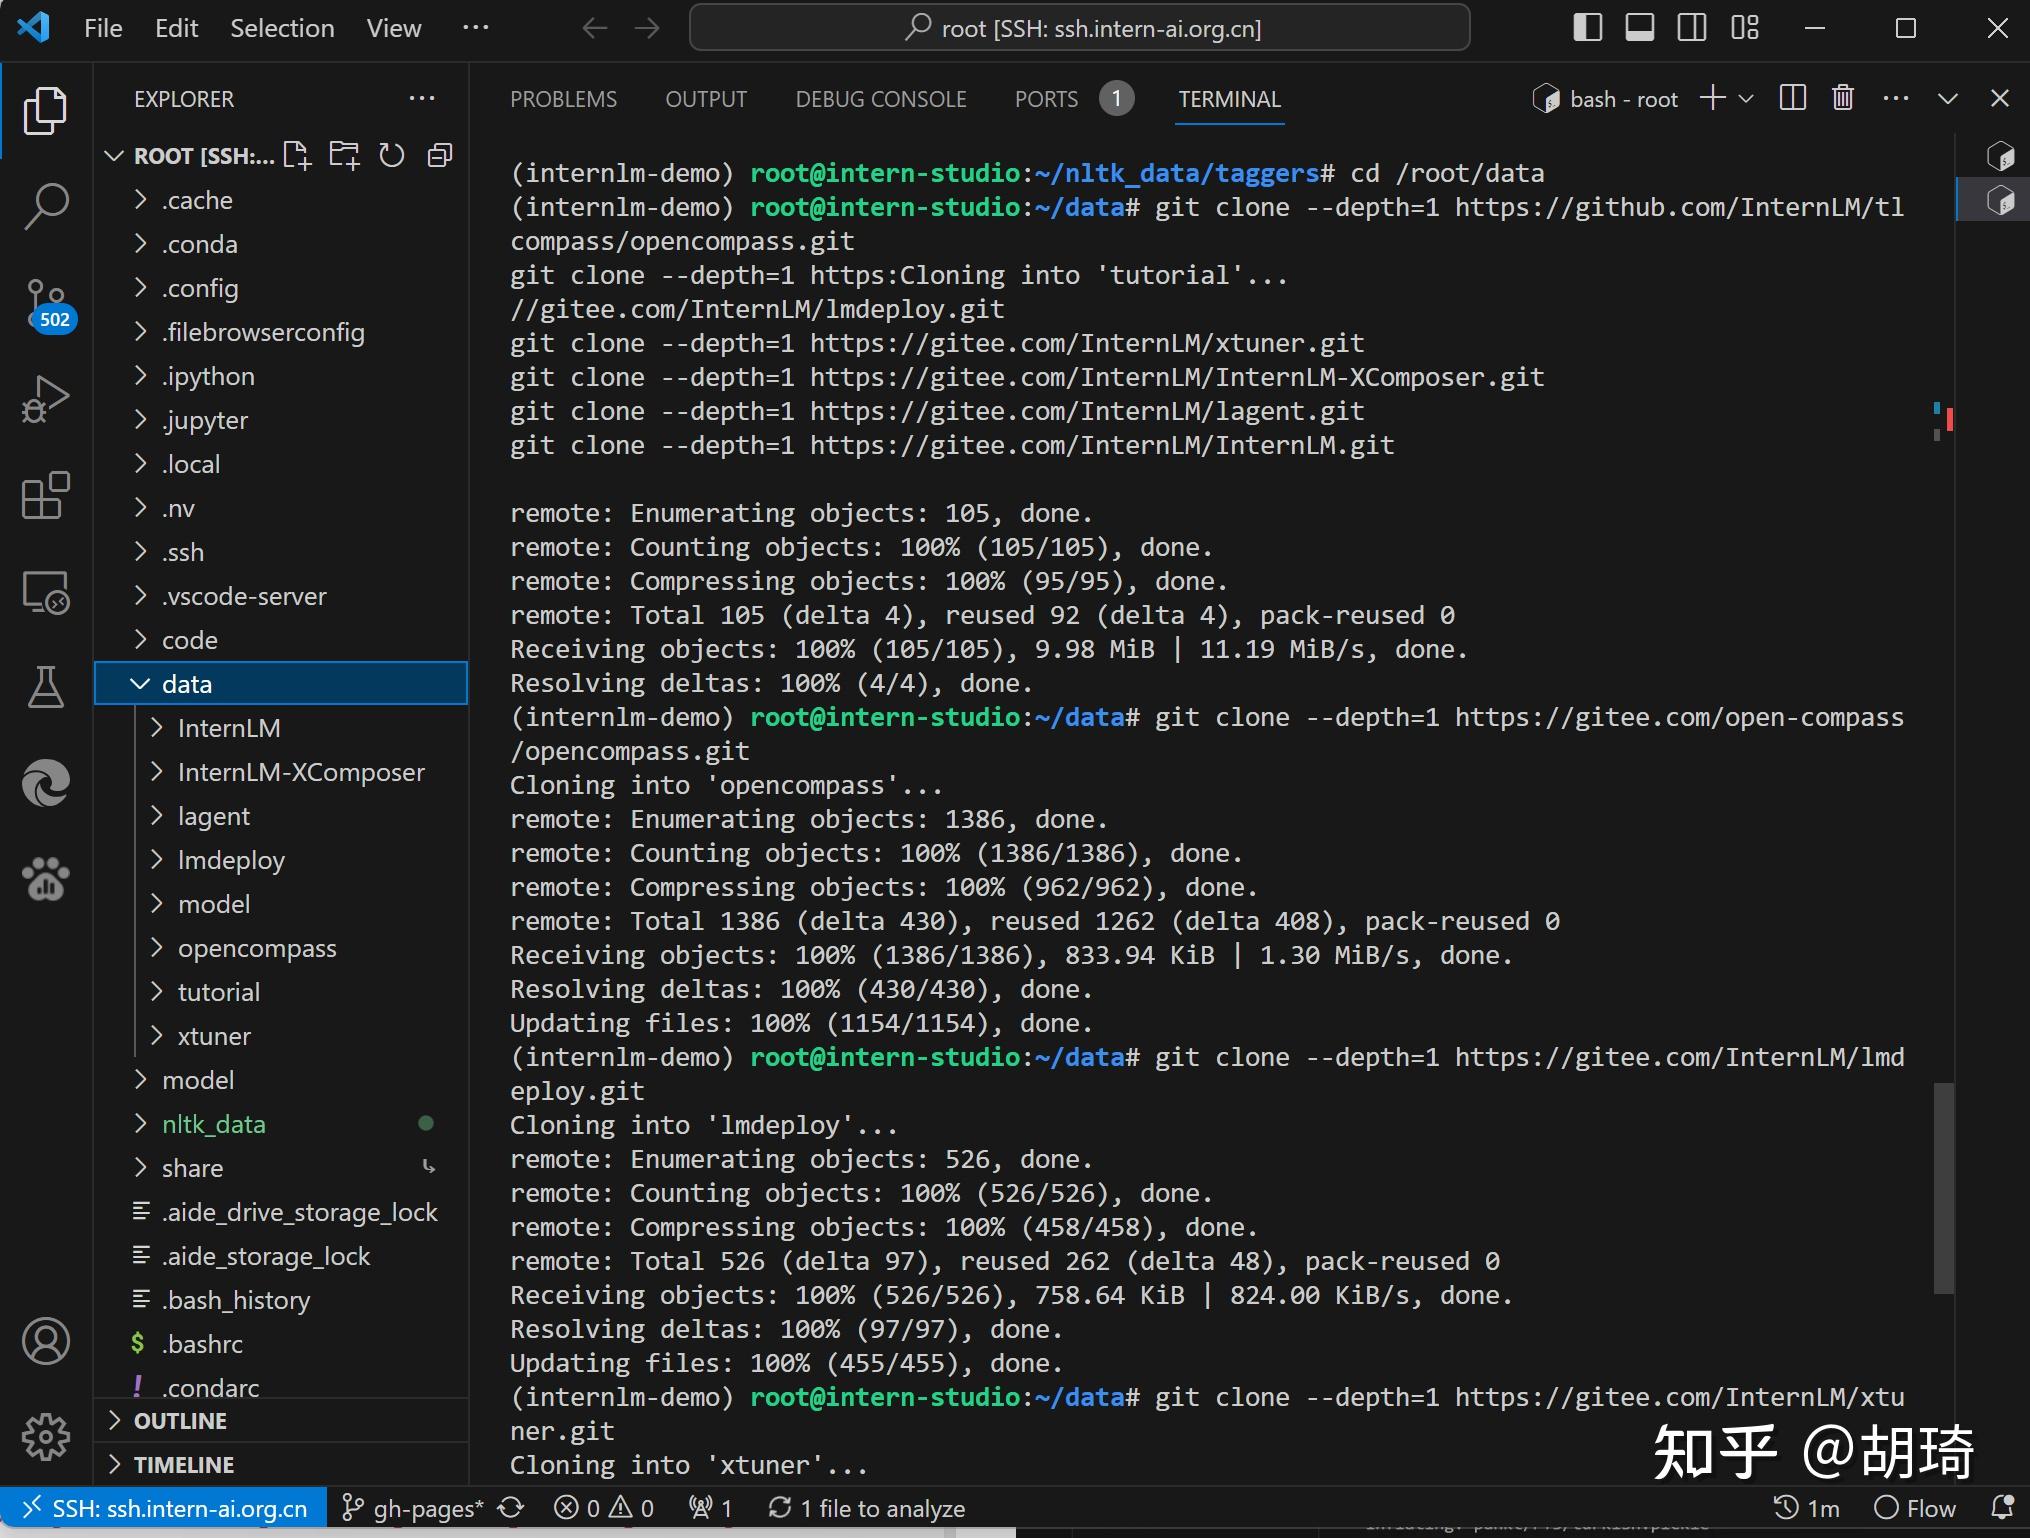The image size is (2030, 1538).
Task: Refresh the explorer file tree
Action: click(392, 156)
